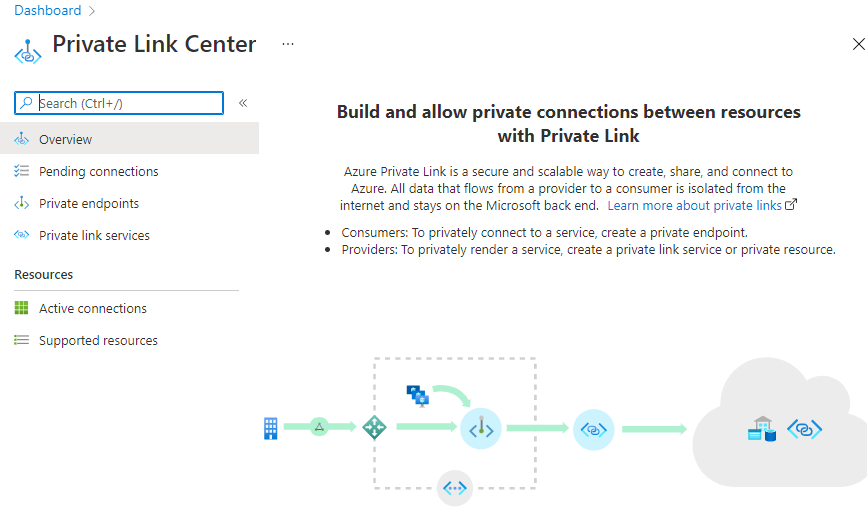867x517 pixels.
Task: Collapse the sidebar with double chevron
Action: tap(243, 103)
